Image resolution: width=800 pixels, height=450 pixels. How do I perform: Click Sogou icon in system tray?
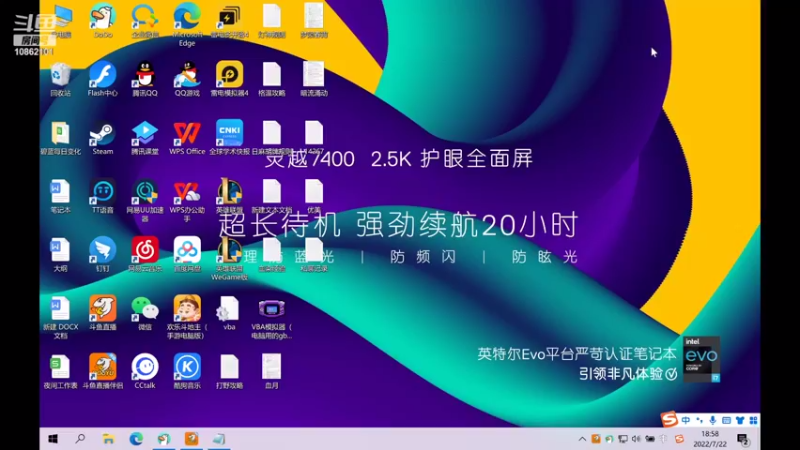click(679, 439)
